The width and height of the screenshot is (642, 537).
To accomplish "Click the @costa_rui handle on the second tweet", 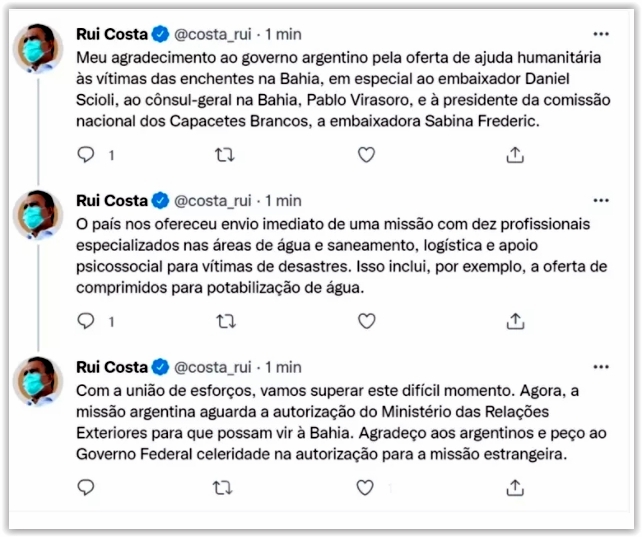I will click(x=215, y=200).
